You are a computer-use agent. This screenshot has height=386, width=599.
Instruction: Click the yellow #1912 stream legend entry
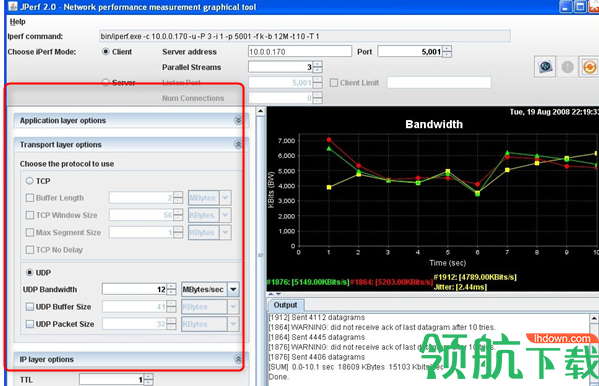[475, 277]
